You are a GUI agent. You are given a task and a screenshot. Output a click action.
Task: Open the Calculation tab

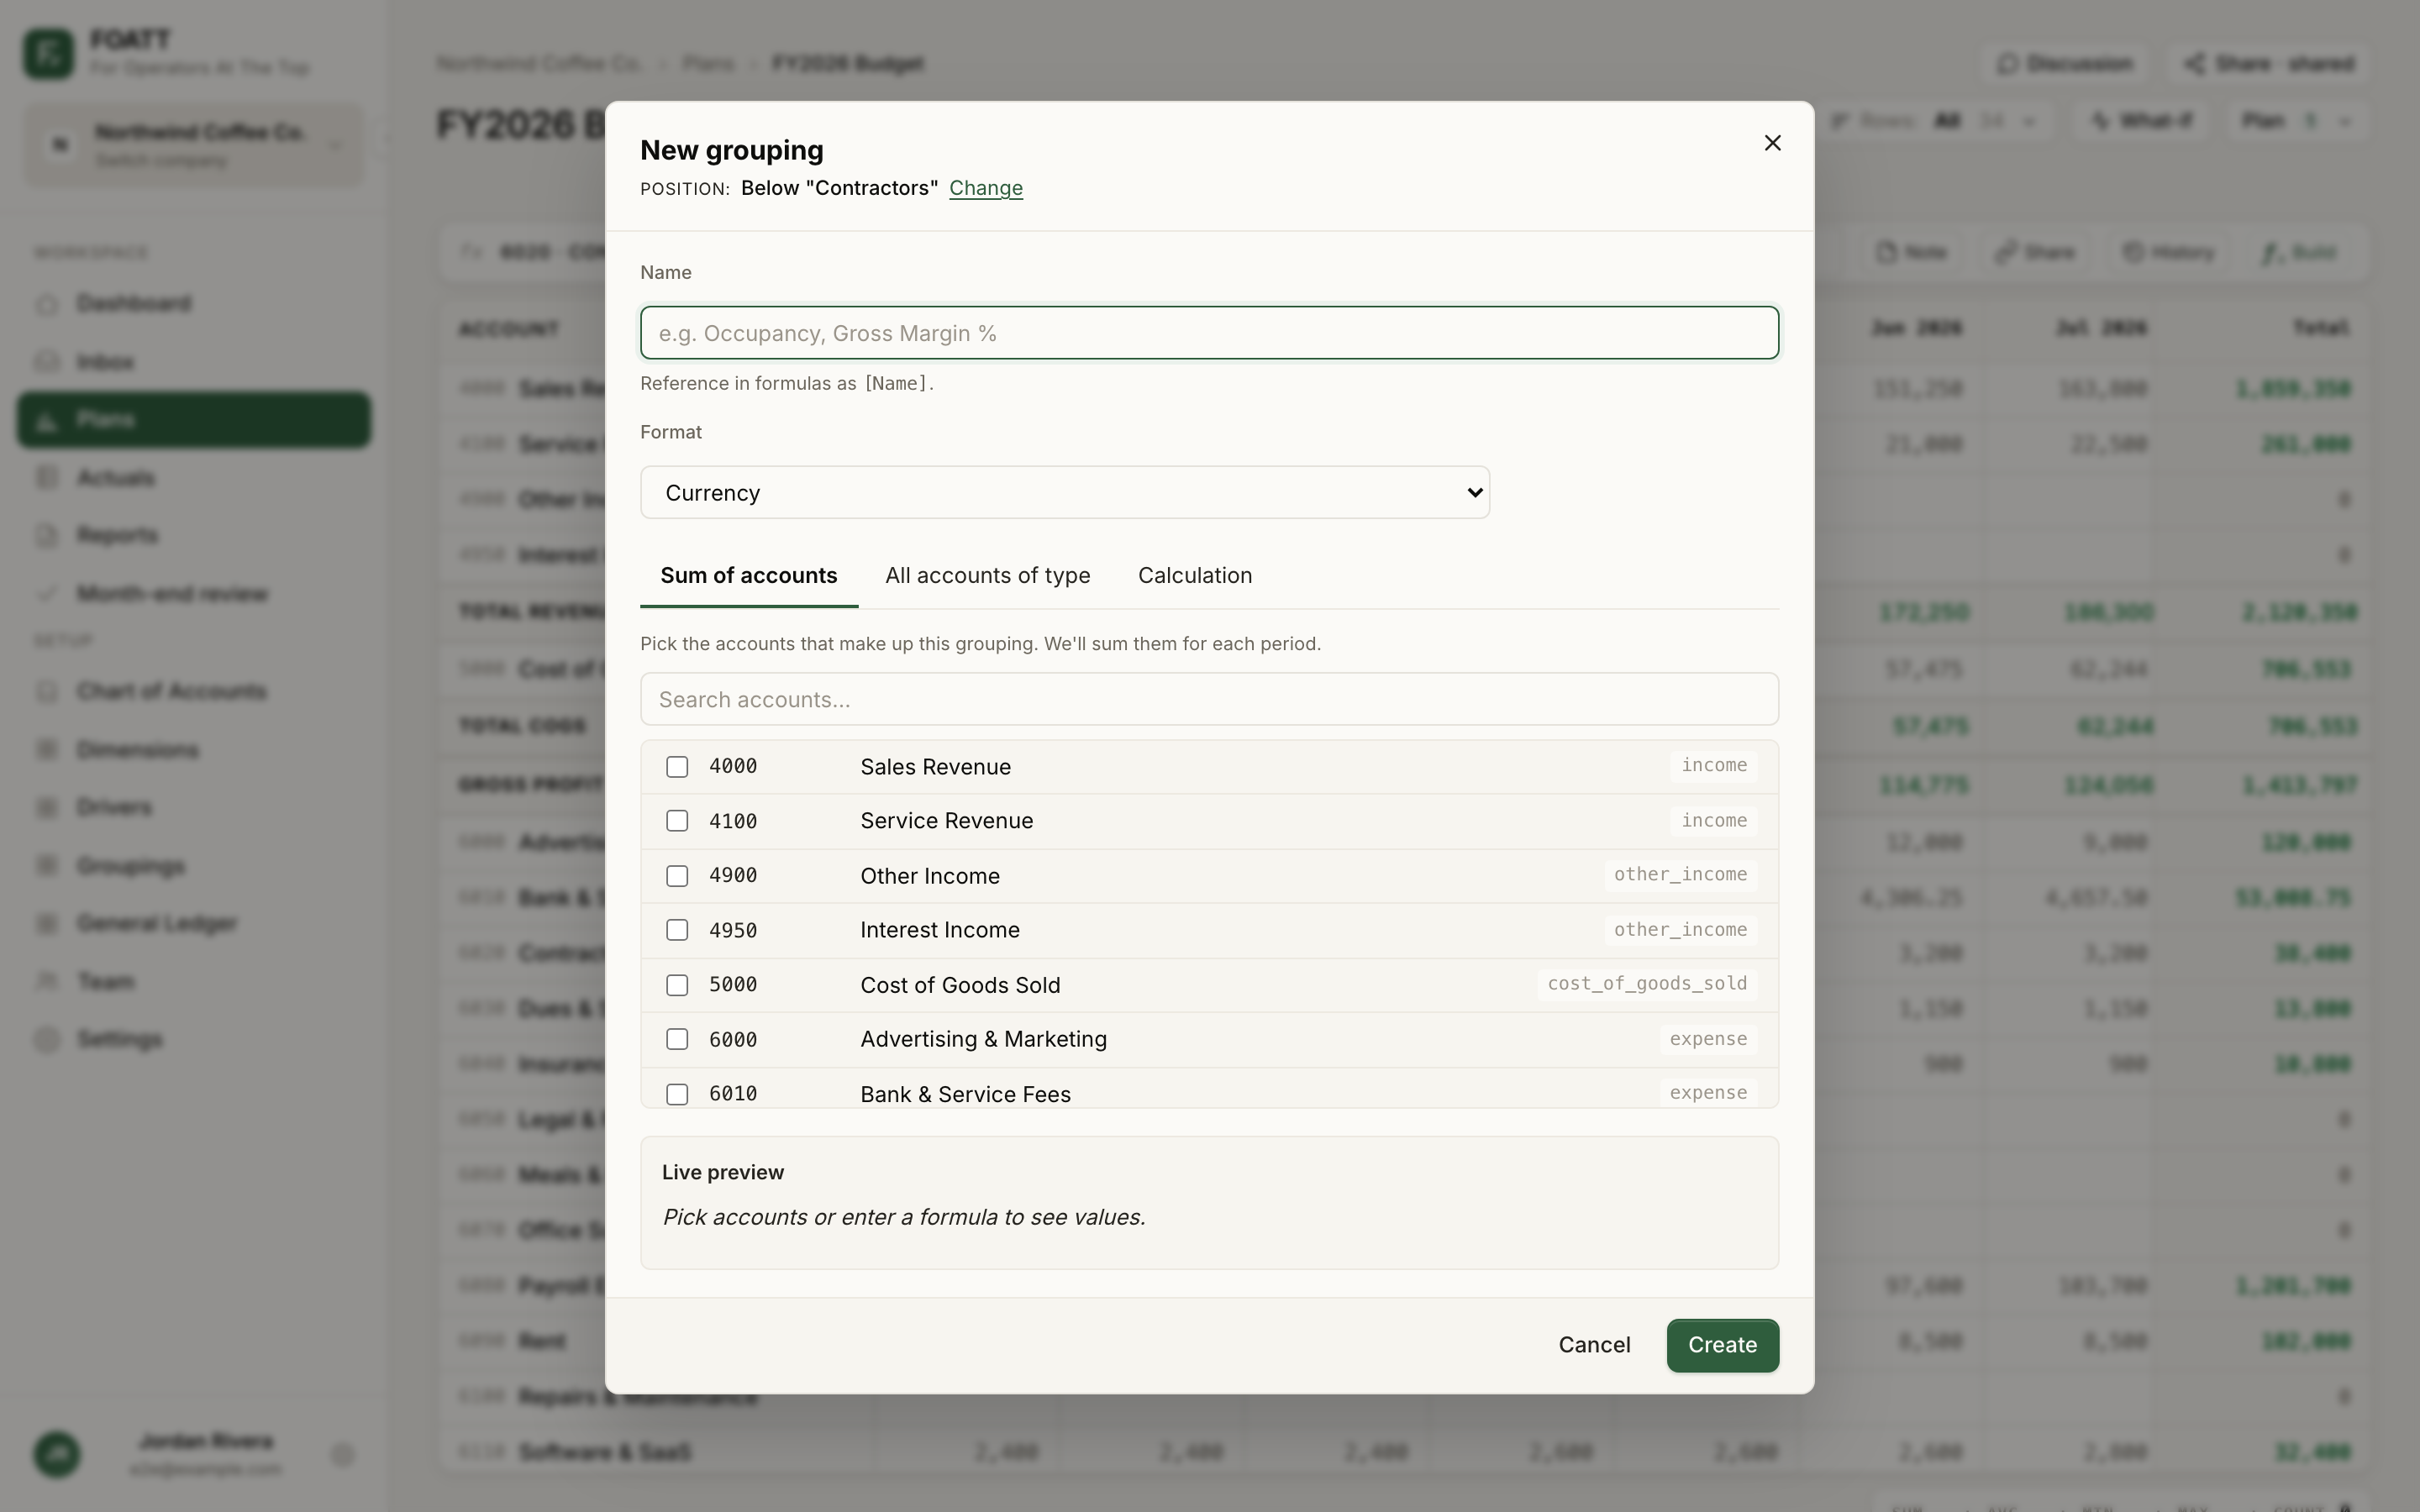click(1195, 576)
